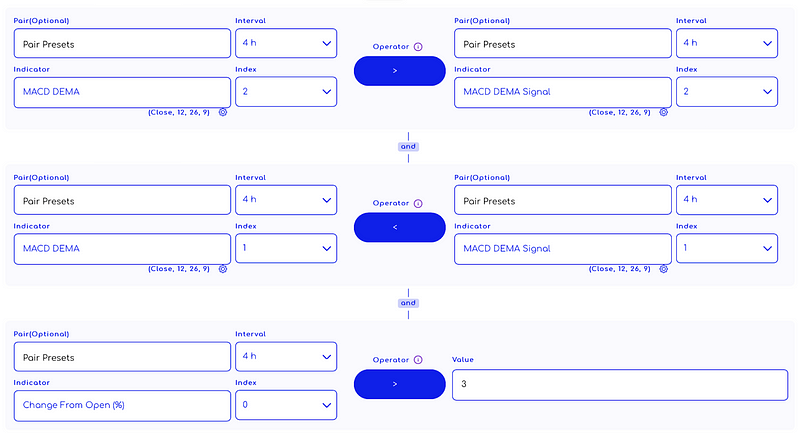Viewport: 800px width, 435px height.
Task: Open settings gear under first-row left MACD DEMA
Action: click(x=223, y=113)
